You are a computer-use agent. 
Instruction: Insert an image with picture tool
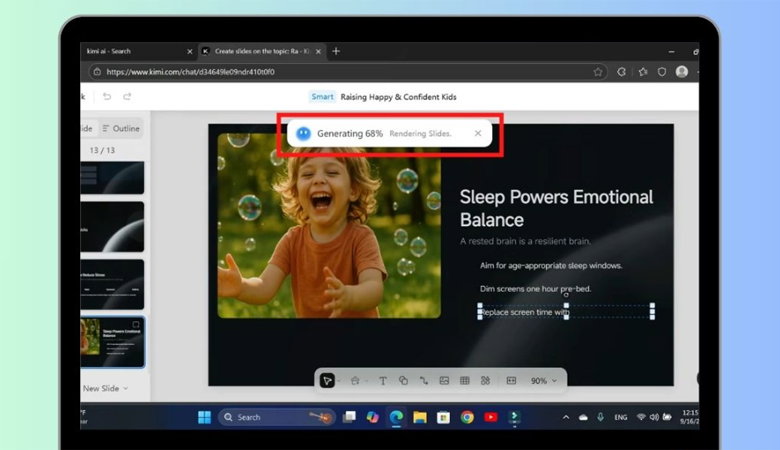click(x=444, y=381)
